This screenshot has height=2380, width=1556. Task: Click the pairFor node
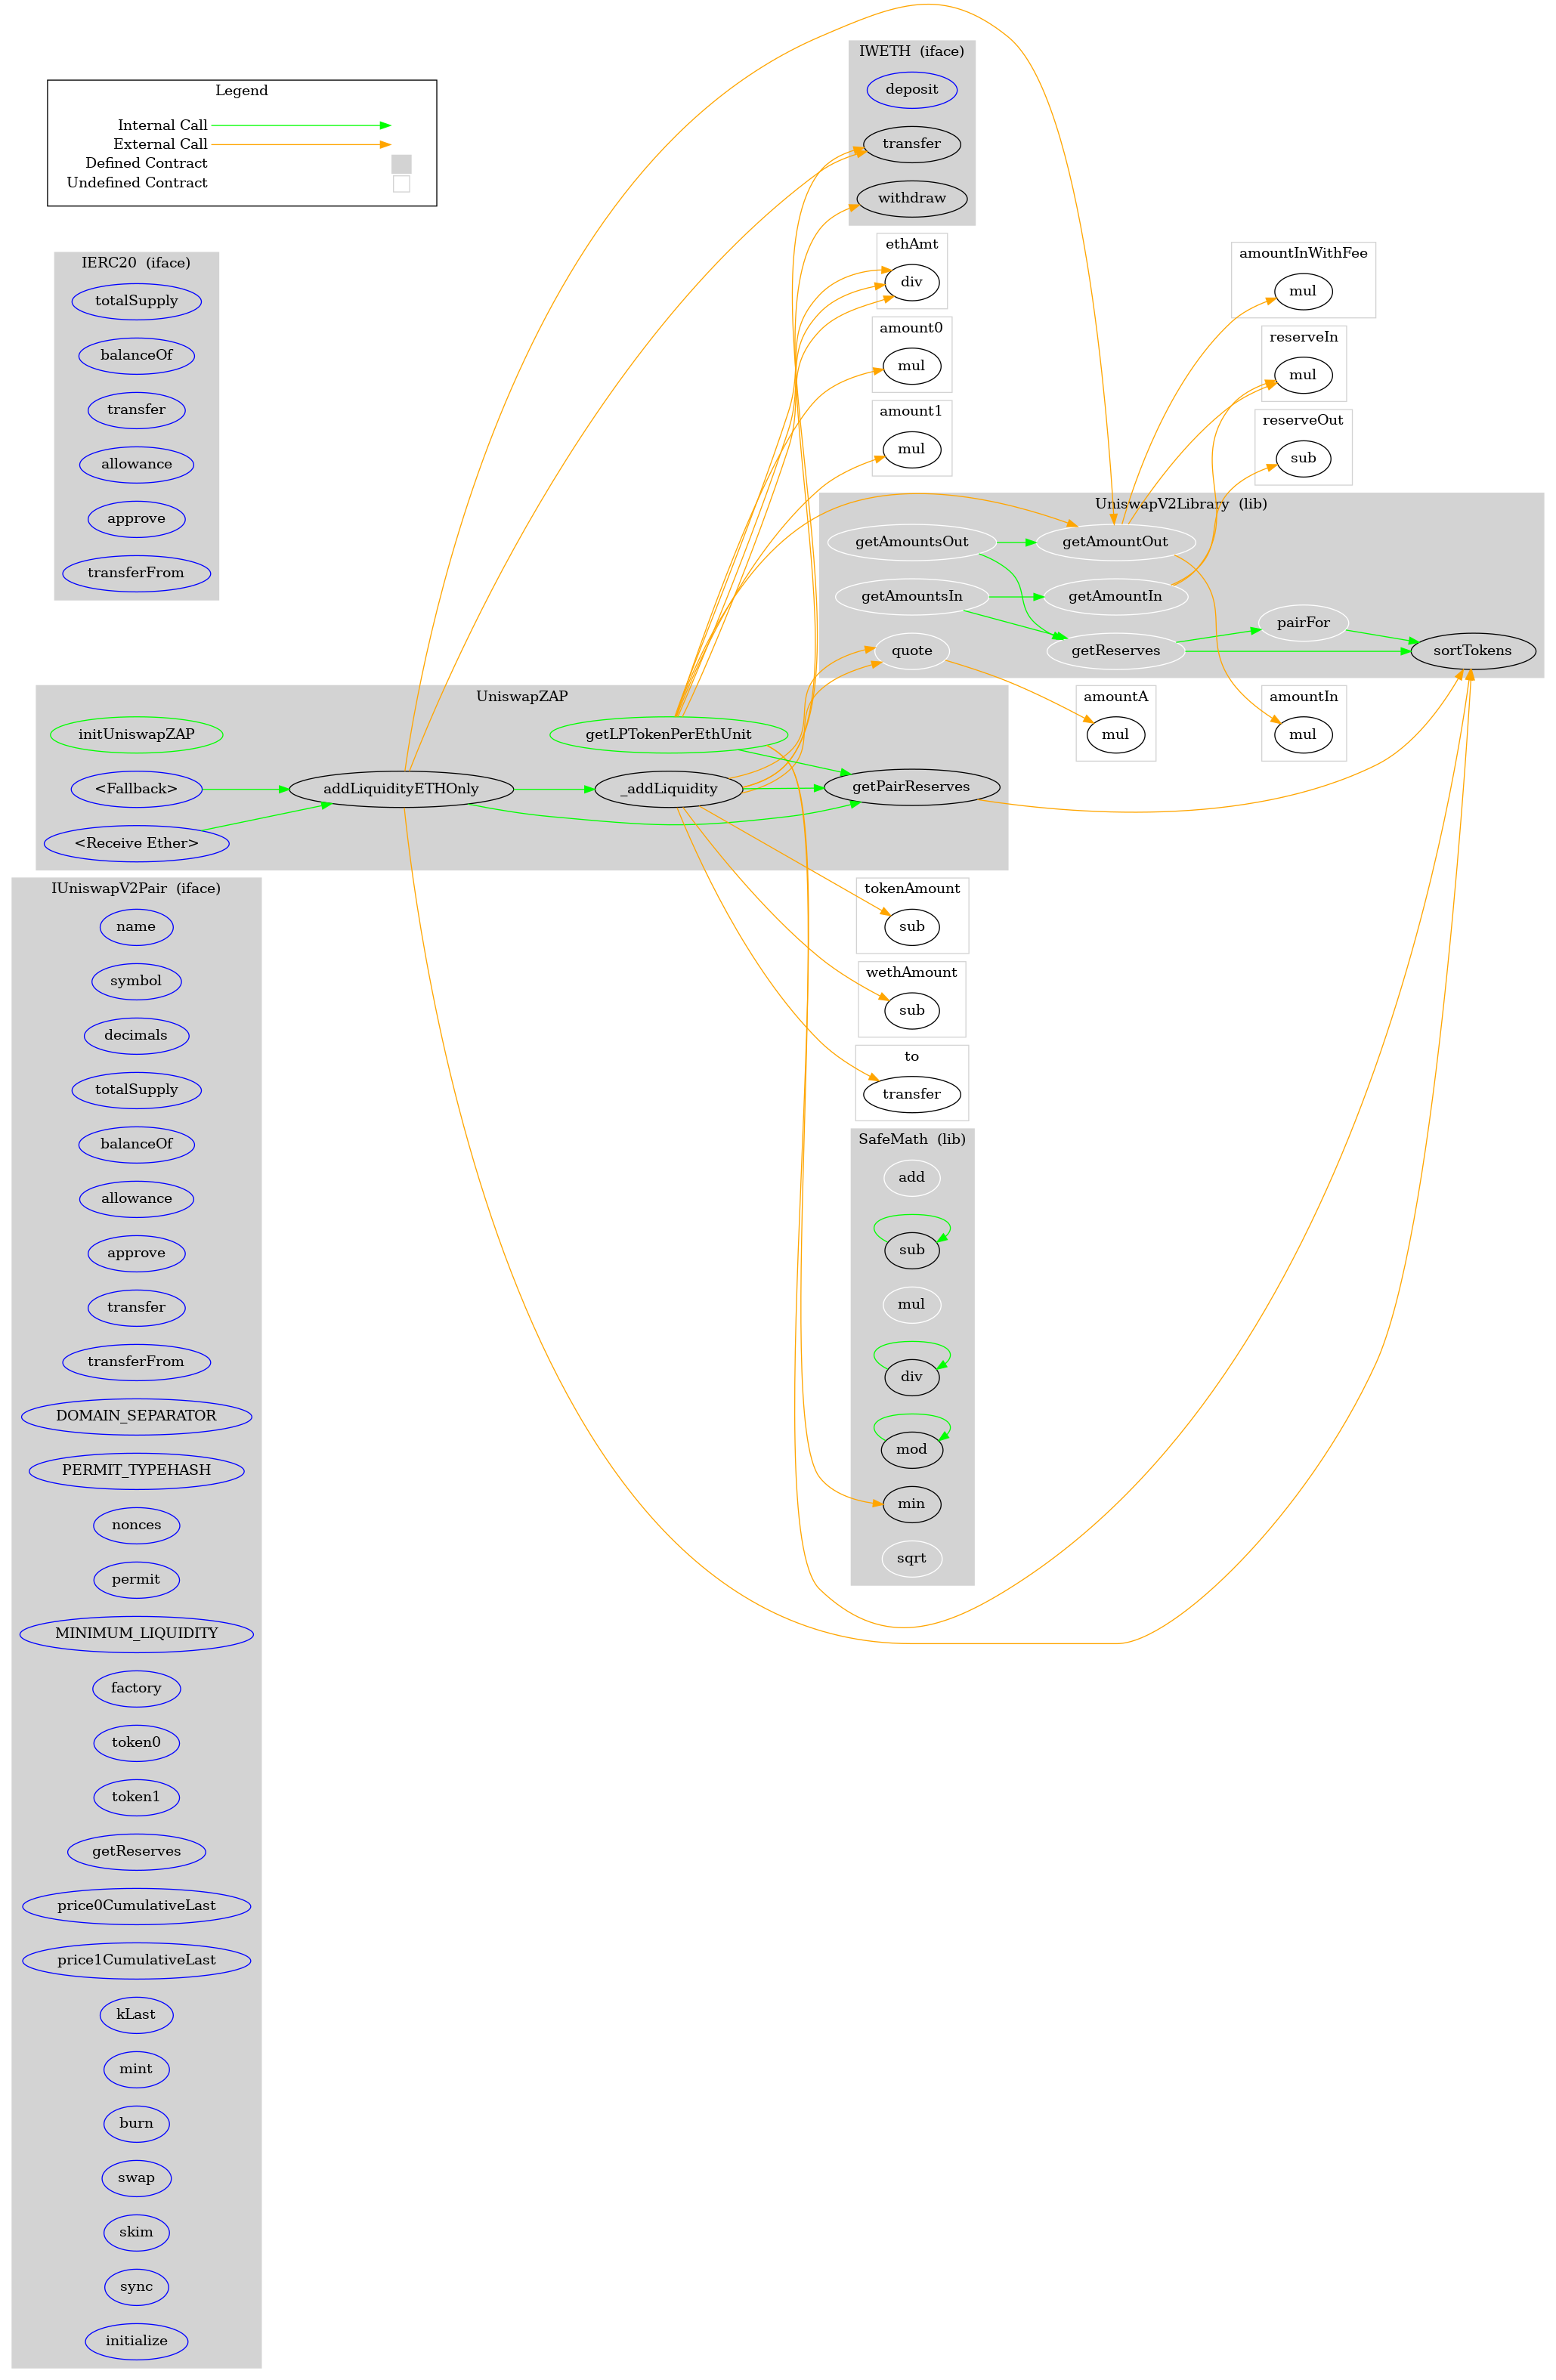pos(1303,622)
